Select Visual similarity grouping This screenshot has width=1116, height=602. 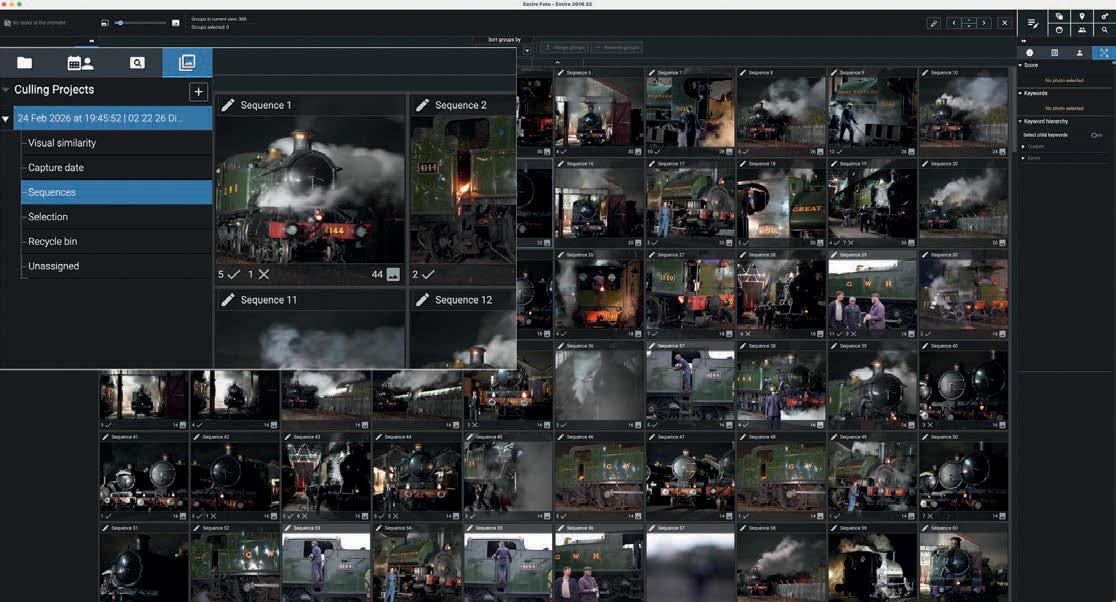click(62, 143)
